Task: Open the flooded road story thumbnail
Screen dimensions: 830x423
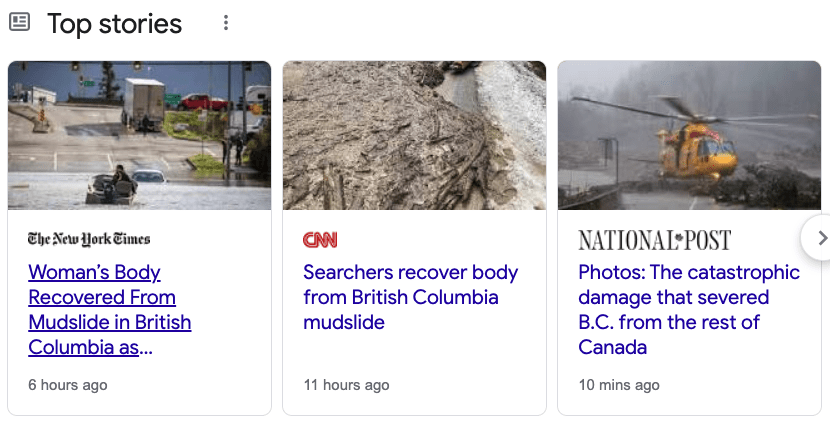Action: tap(139, 135)
